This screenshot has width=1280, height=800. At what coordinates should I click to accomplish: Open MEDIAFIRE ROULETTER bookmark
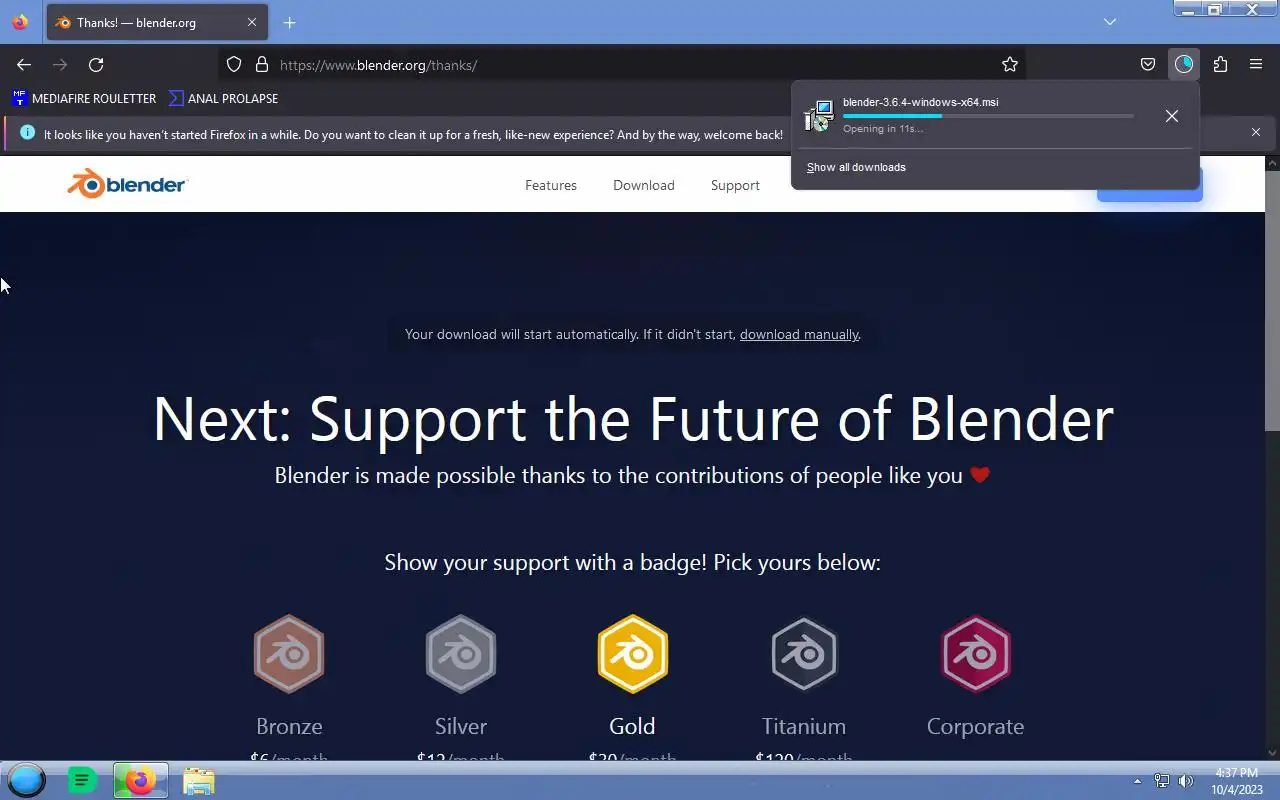pyautogui.click(x=84, y=98)
